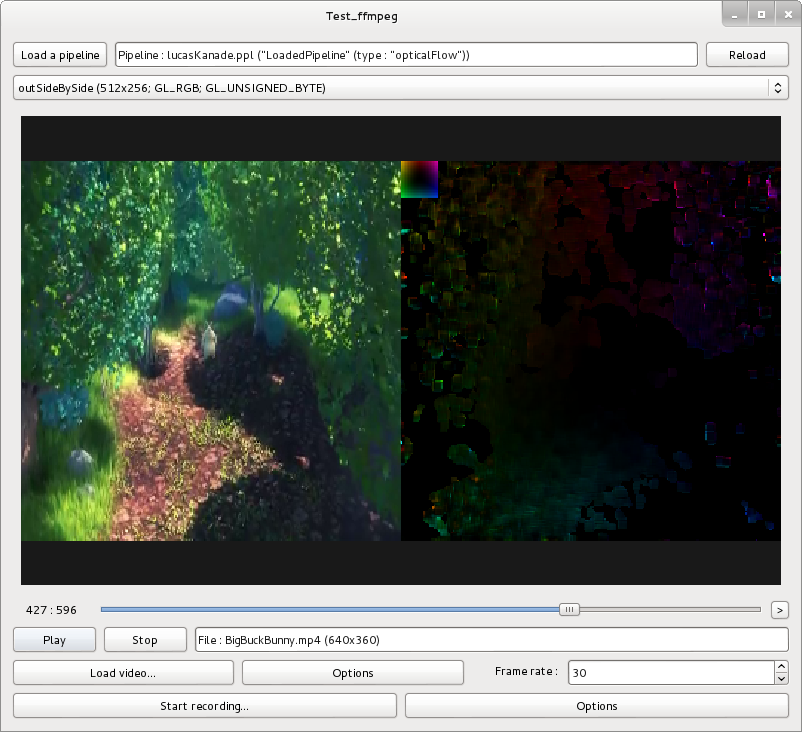Click Start recording button
Screen dimensions: 802x732
point(204,706)
